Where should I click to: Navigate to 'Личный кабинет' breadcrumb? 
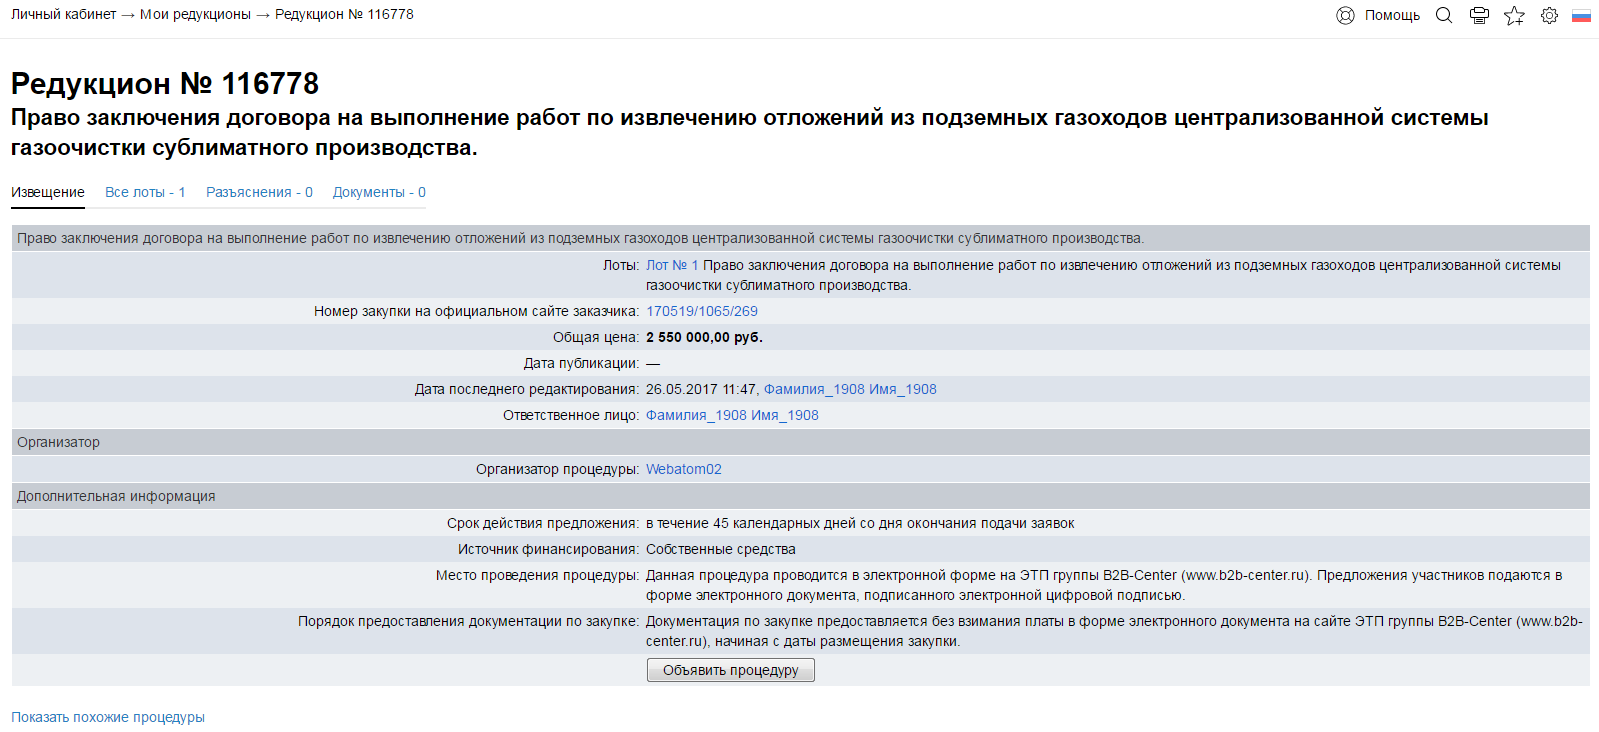[63, 14]
